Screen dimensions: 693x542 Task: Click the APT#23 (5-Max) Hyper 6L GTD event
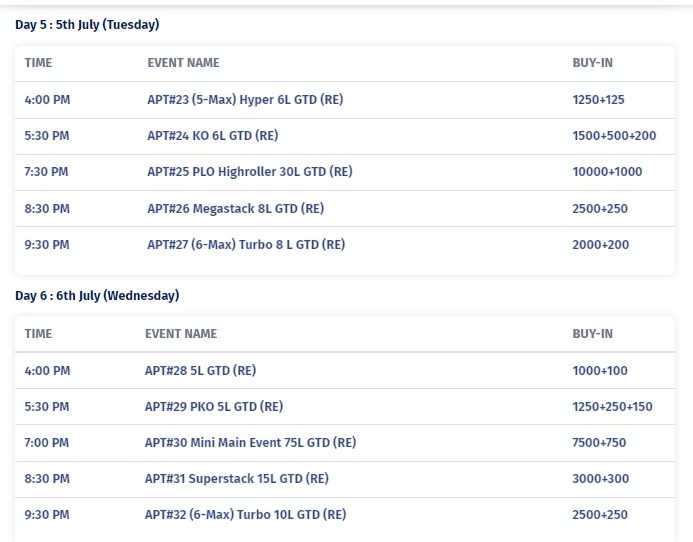(x=245, y=100)
